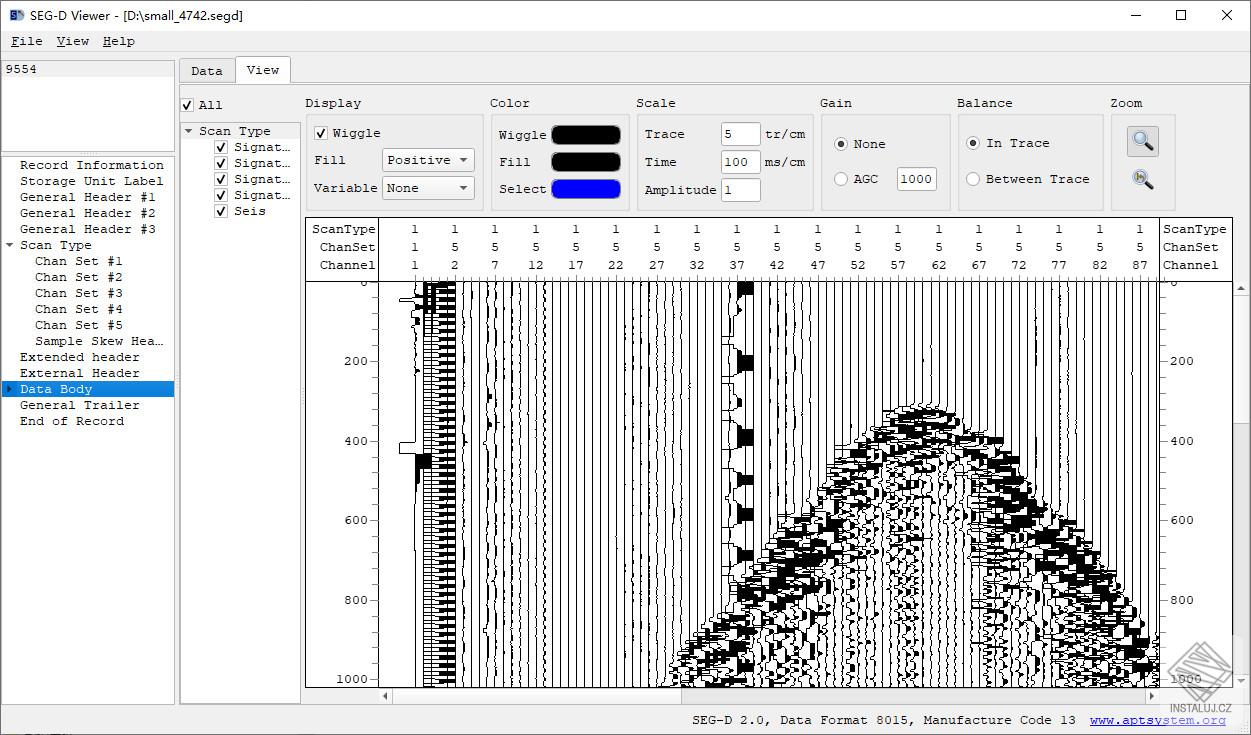Viewport: 1251px width, 735px height.
Task: Switch to the Data tab
Action: click(x=206, y=70)
